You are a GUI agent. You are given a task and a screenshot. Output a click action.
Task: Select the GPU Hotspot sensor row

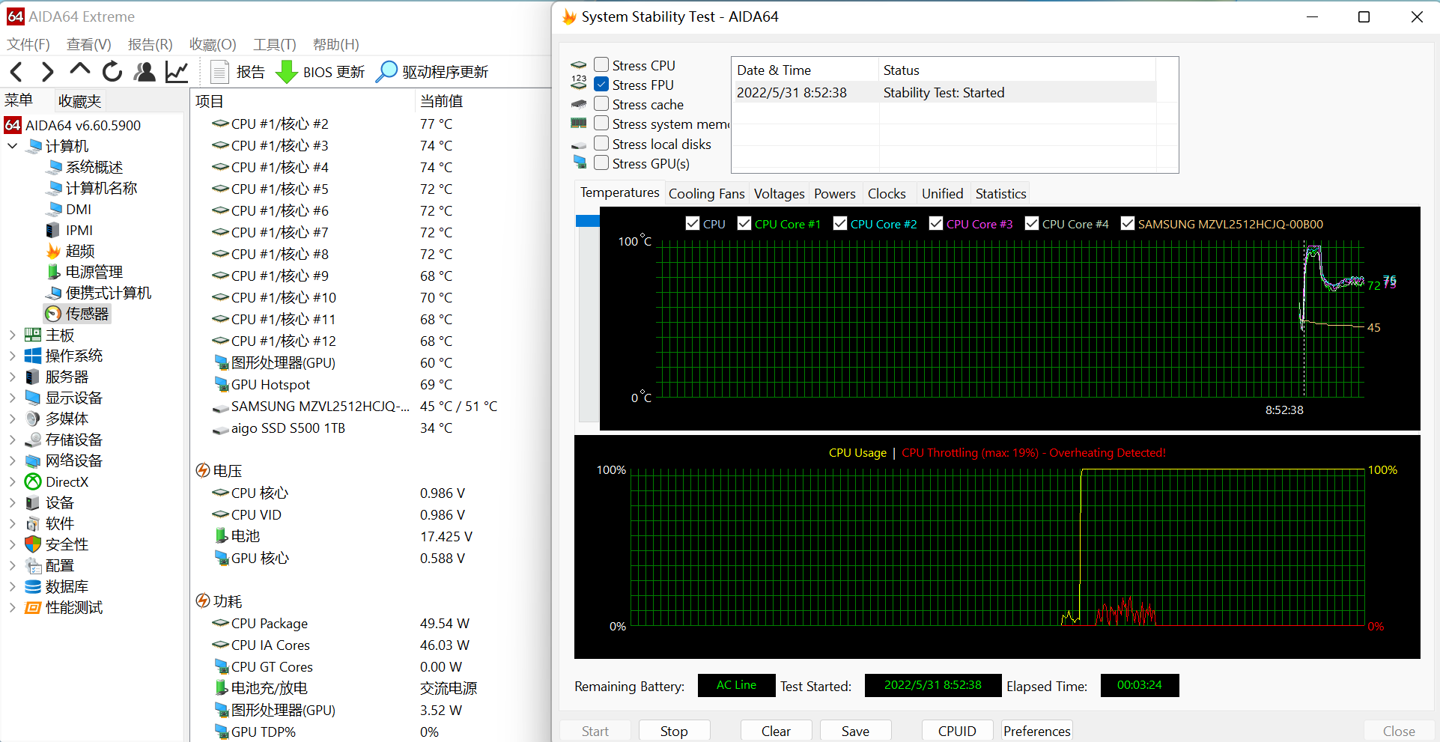[x=370, y=385]
